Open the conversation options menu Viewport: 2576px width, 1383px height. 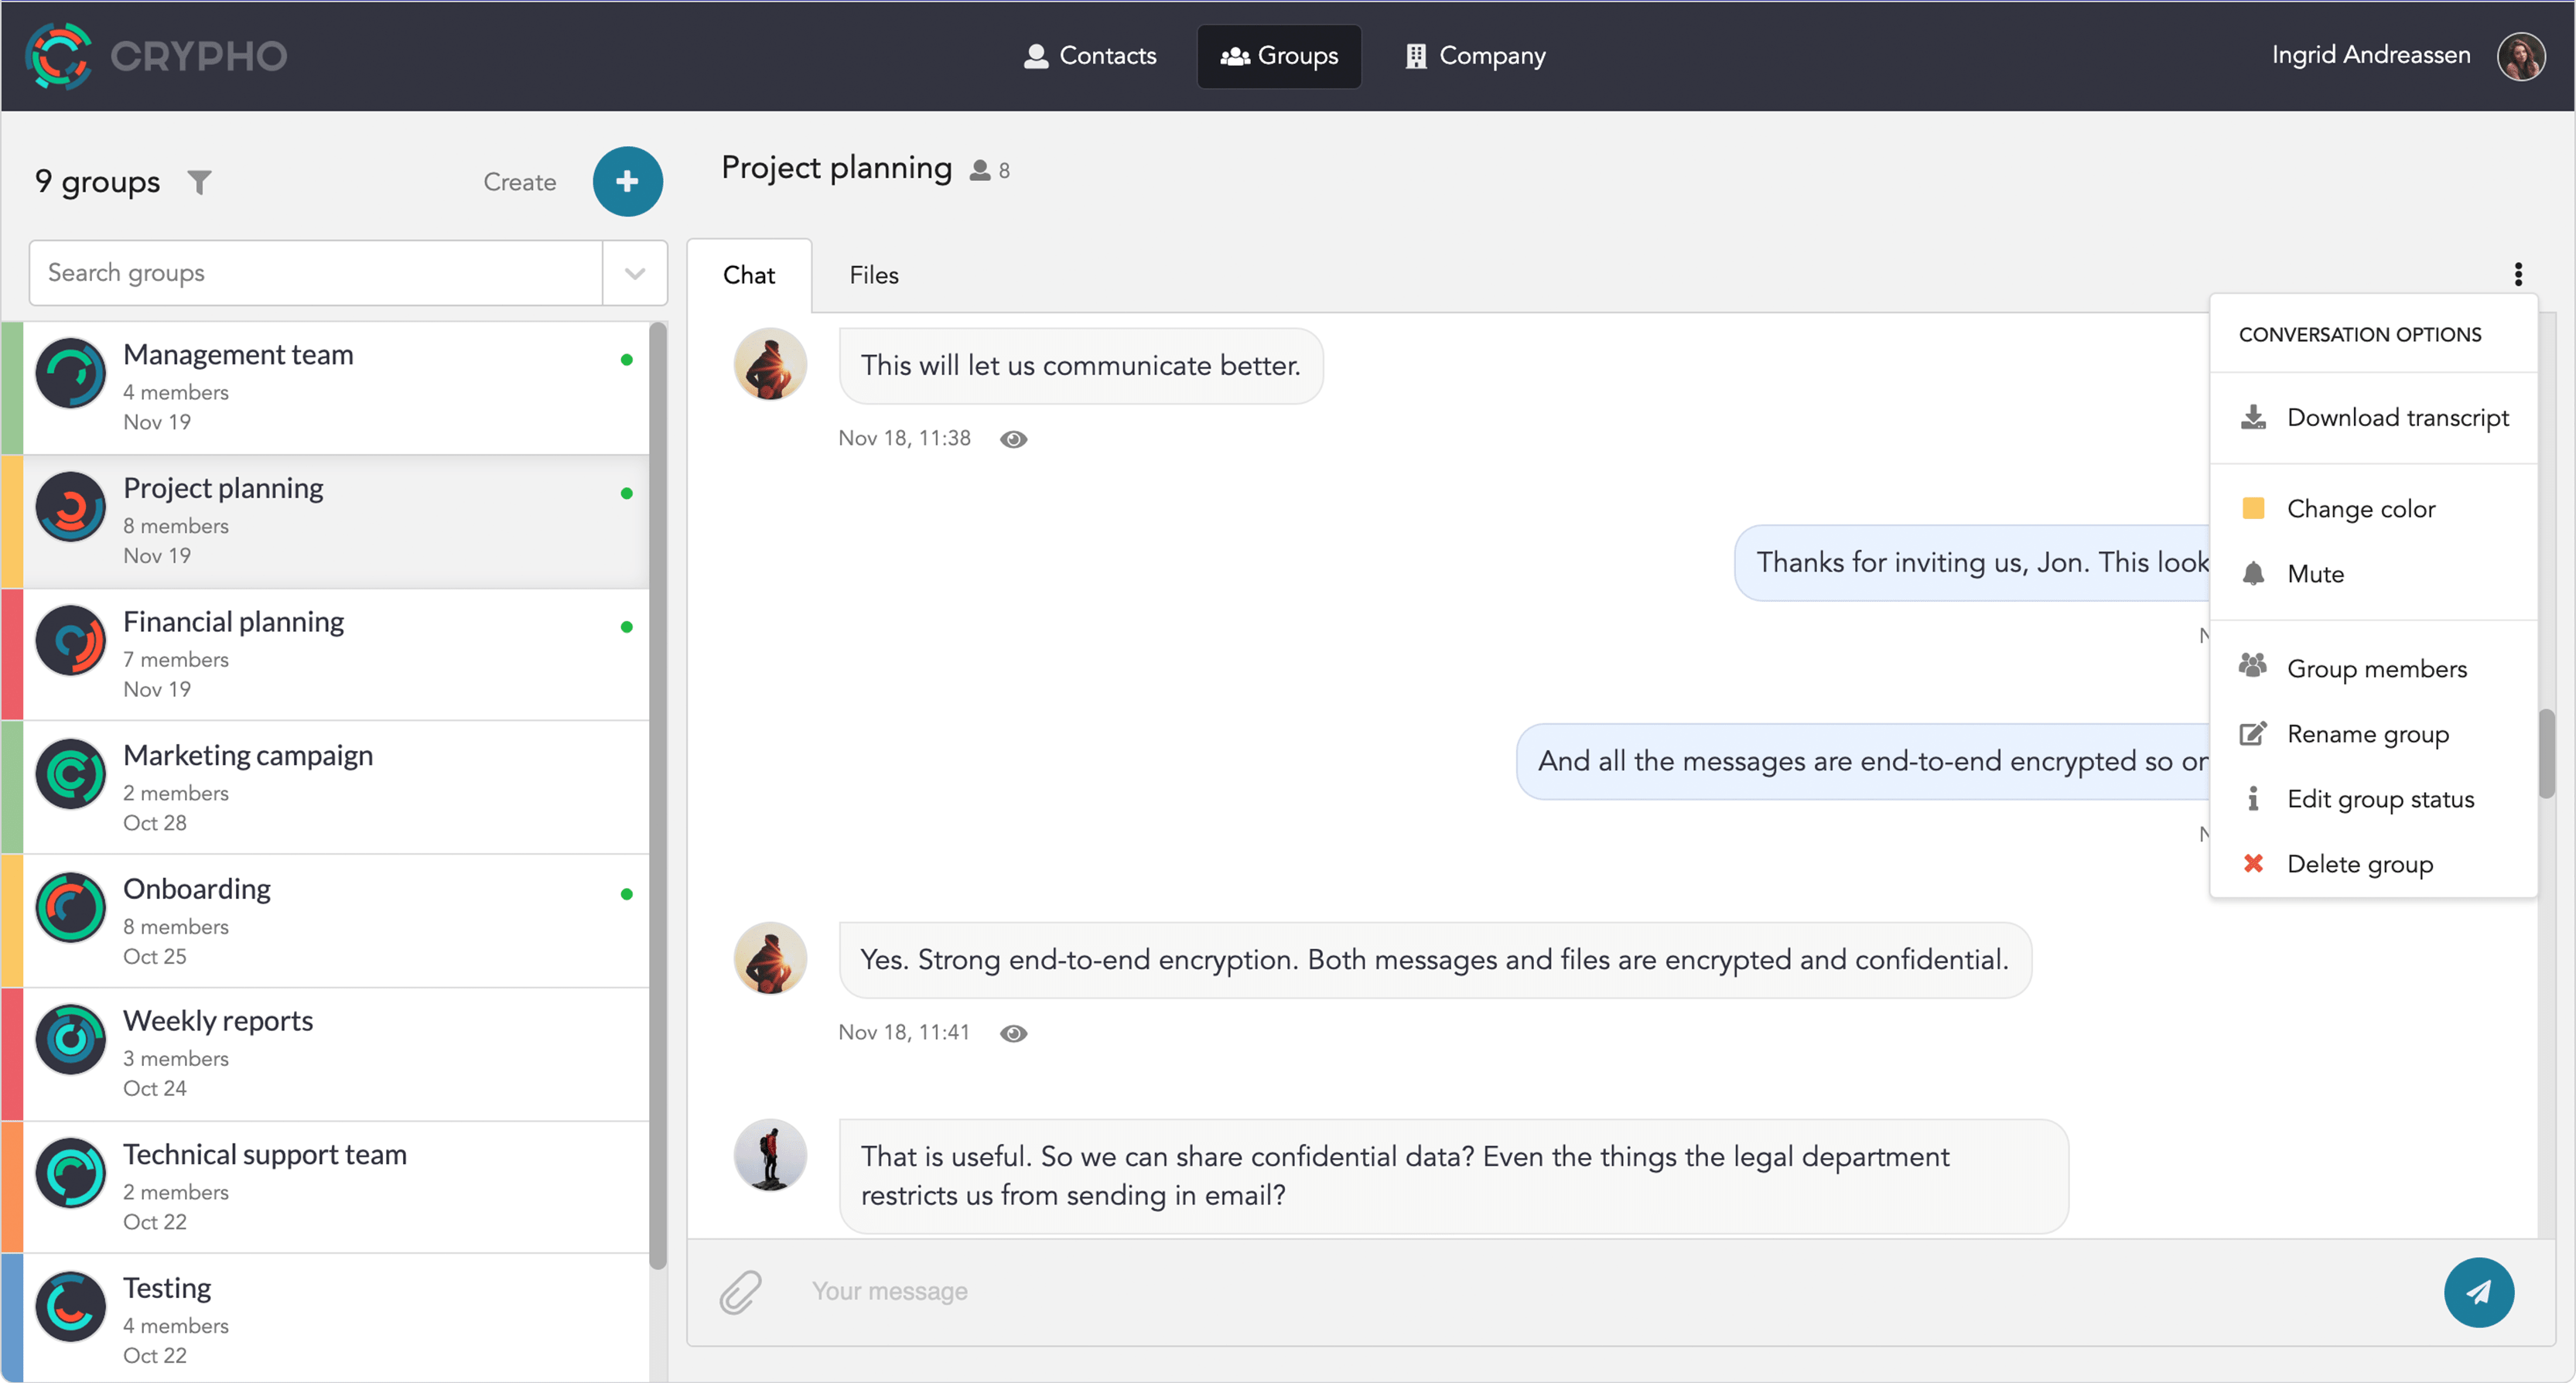click(x=2518, y=275)
